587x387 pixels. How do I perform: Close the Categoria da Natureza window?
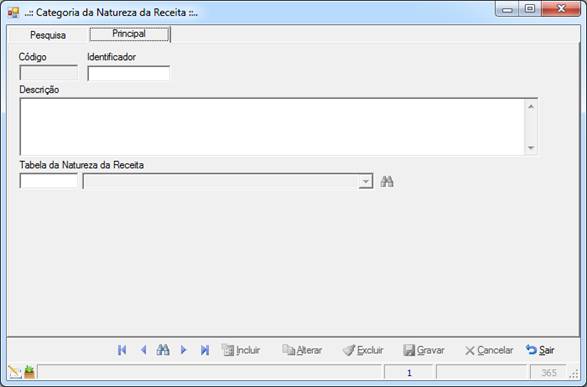(x=560, y=9)
